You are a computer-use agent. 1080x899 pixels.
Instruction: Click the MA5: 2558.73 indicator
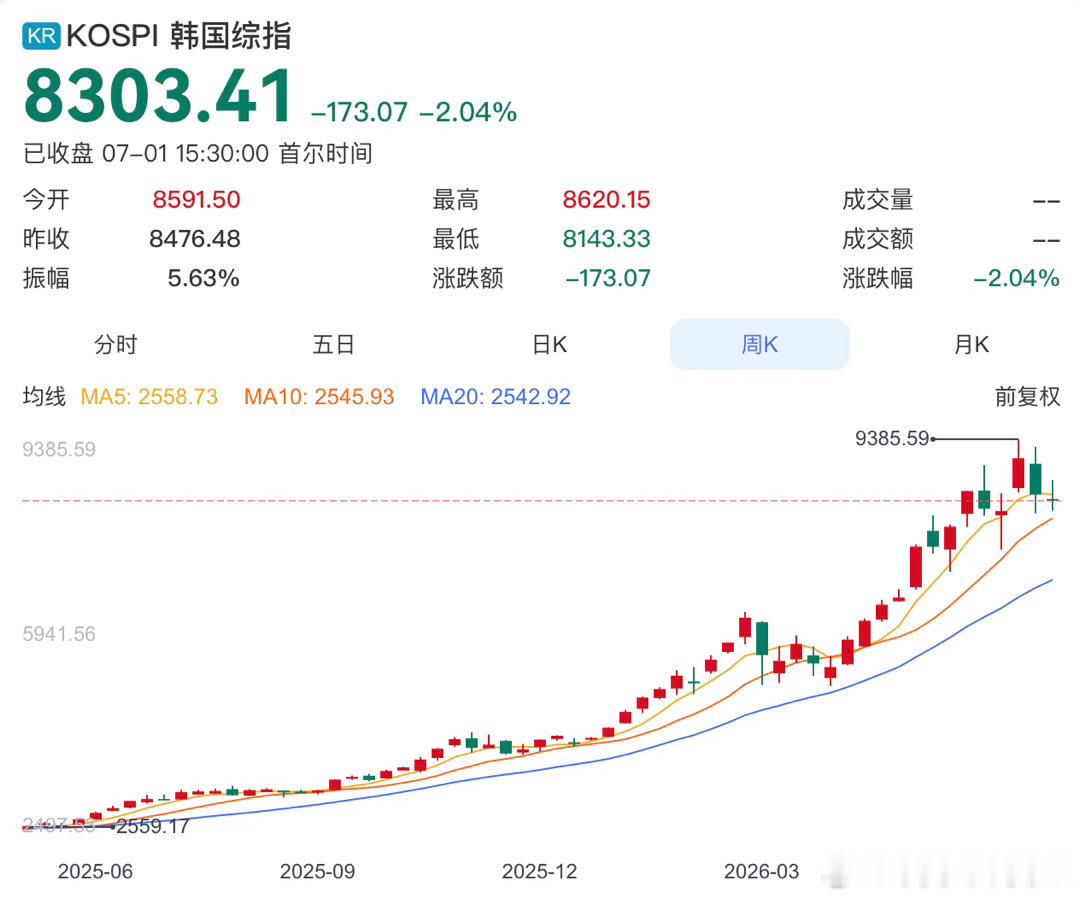149,396
